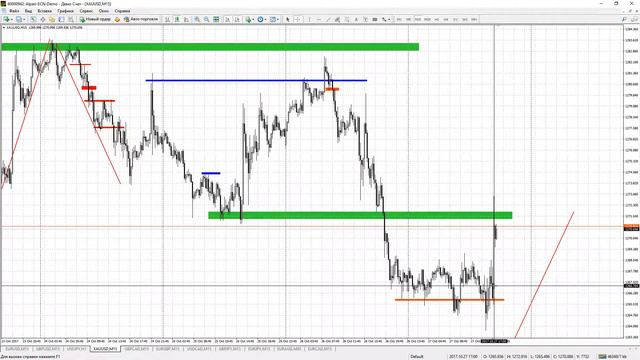Viewport: 640px width, 360px height.
Task: Select the Vertical Line drawing tool
Action: [x=310, y=19]
